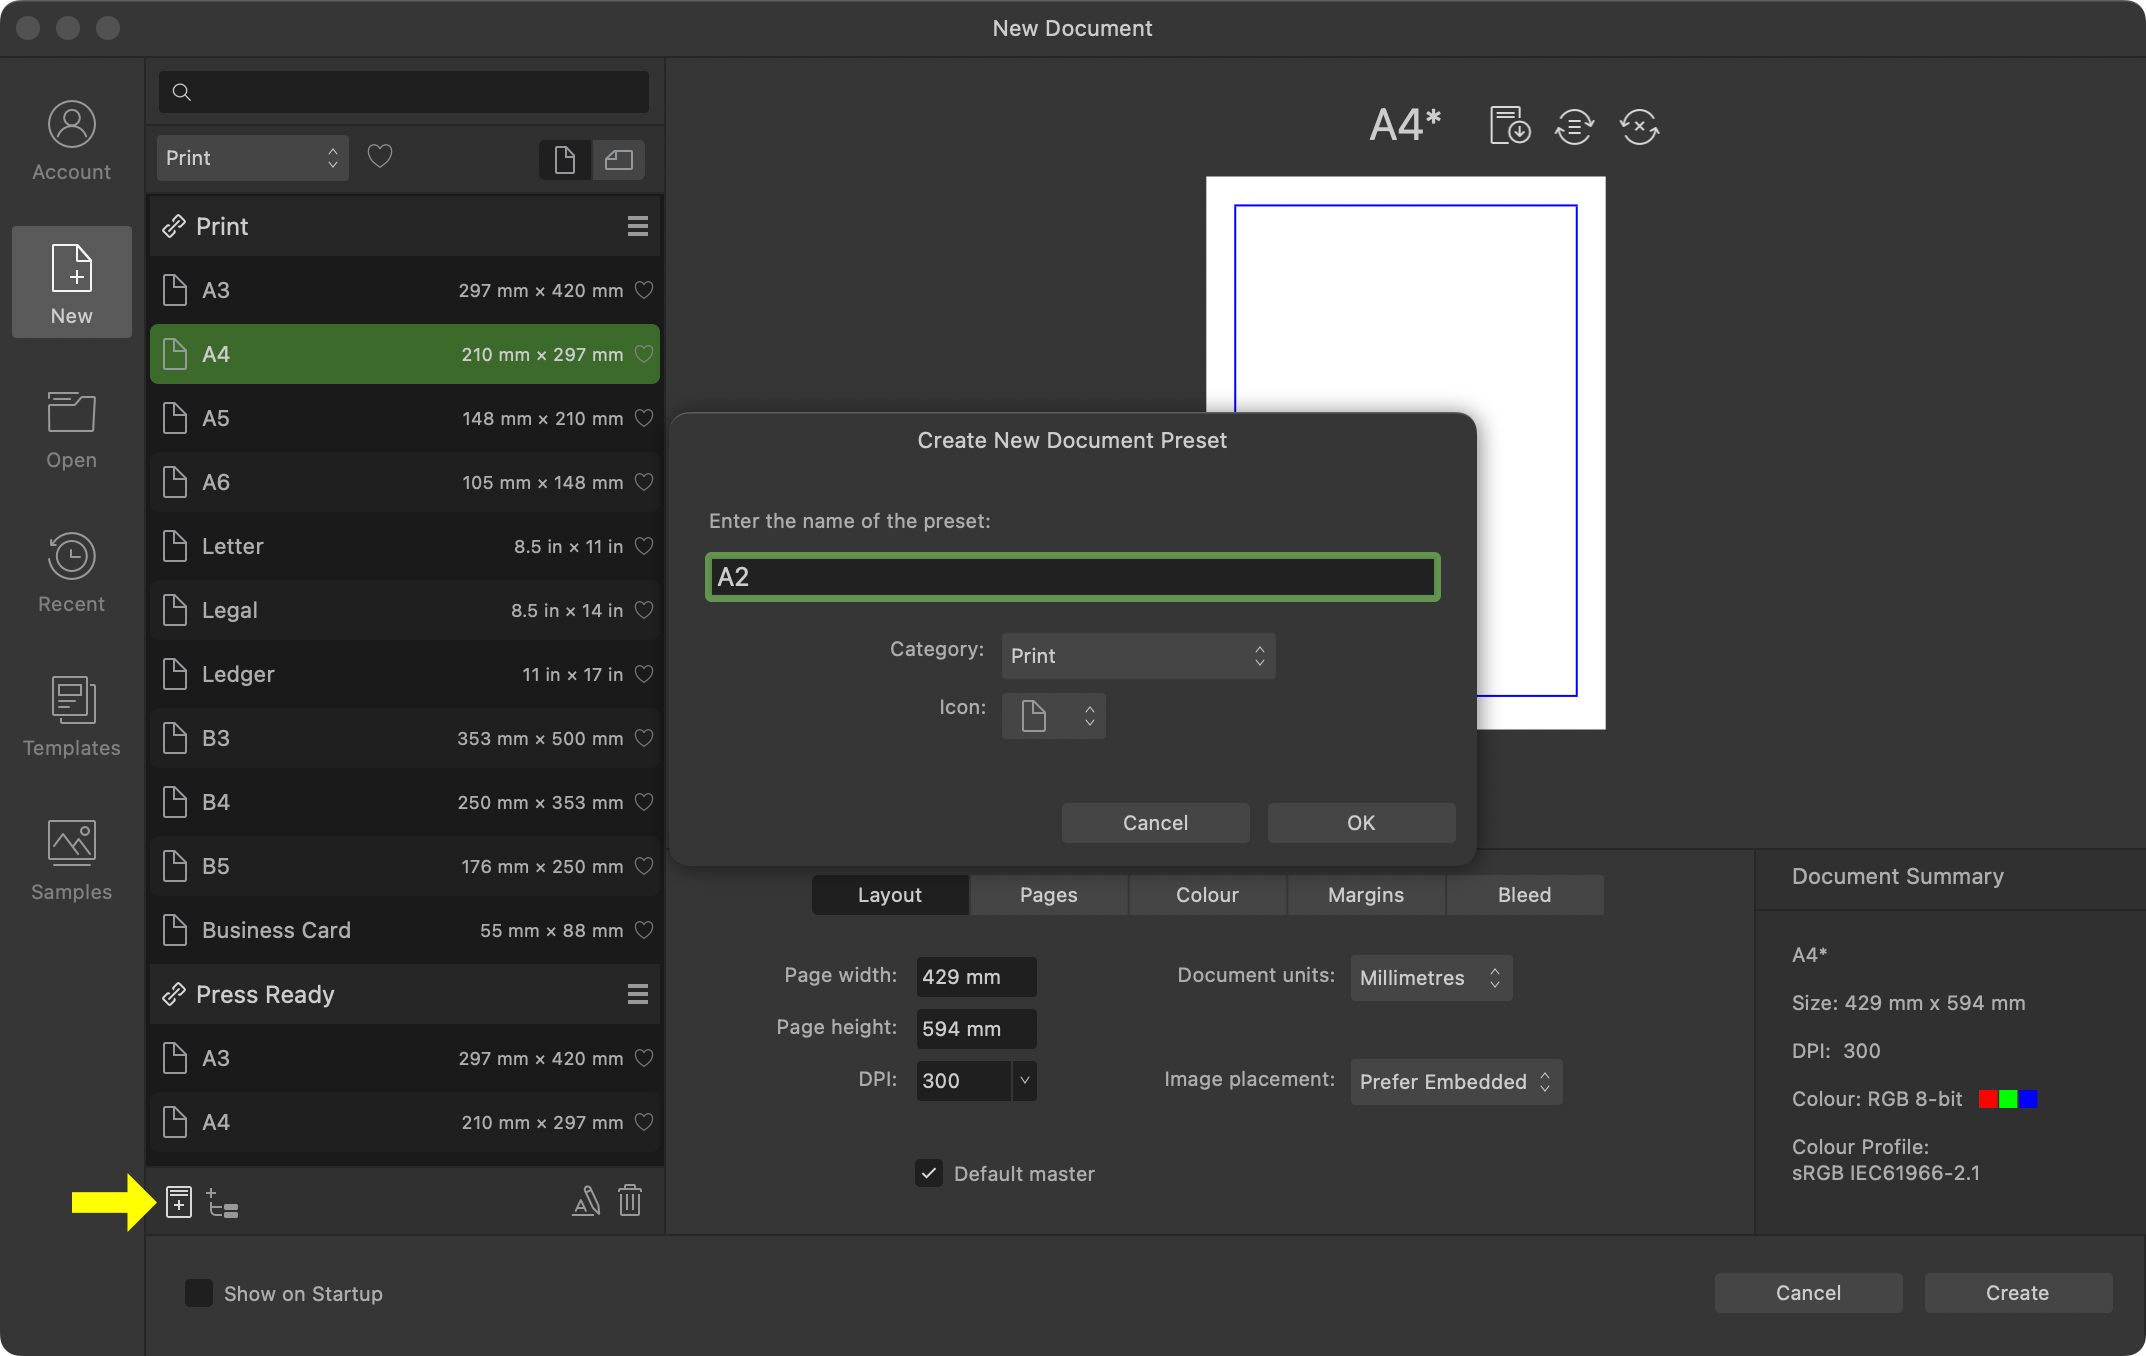This screenshot has height=1356, width=2146.
Task: Click the rename preset icon
Action: [x=586, y=1200]
